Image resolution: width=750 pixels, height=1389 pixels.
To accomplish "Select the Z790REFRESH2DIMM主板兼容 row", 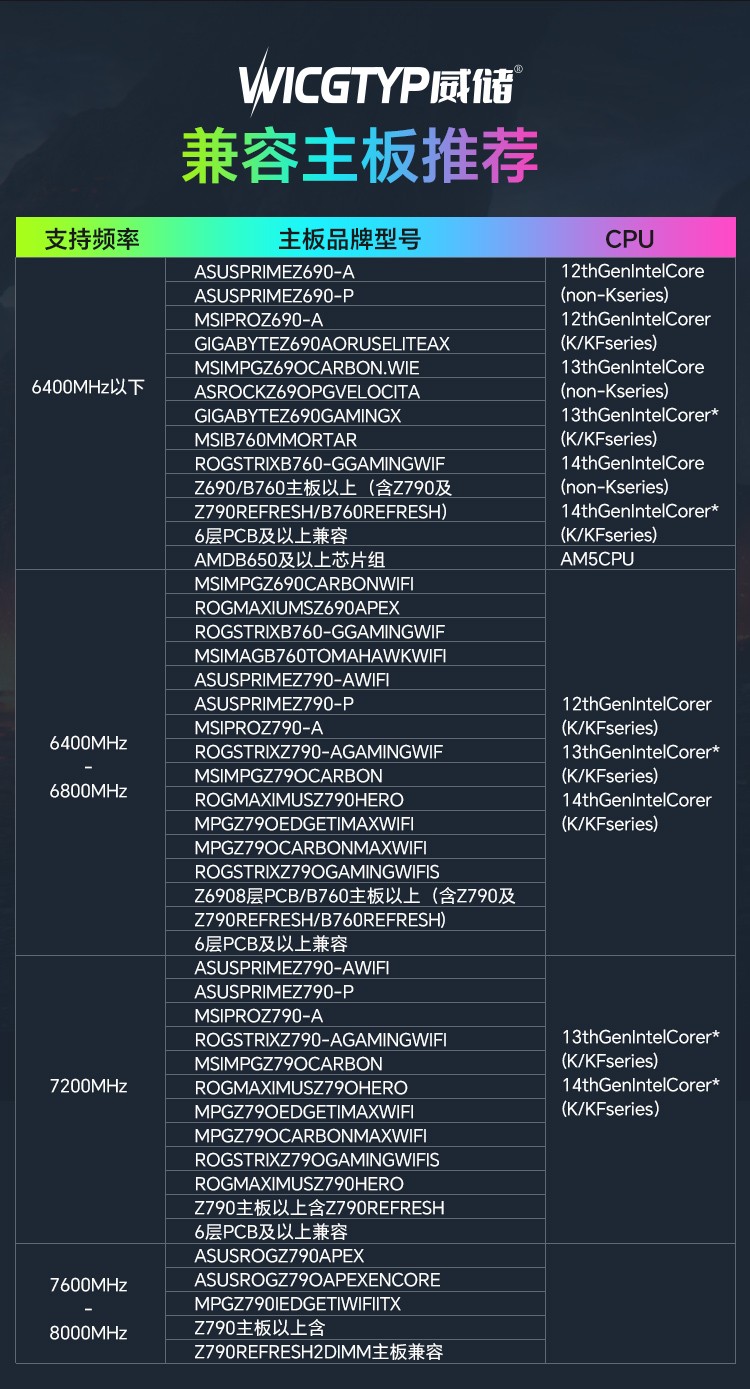I will (x=355, y=1351).
